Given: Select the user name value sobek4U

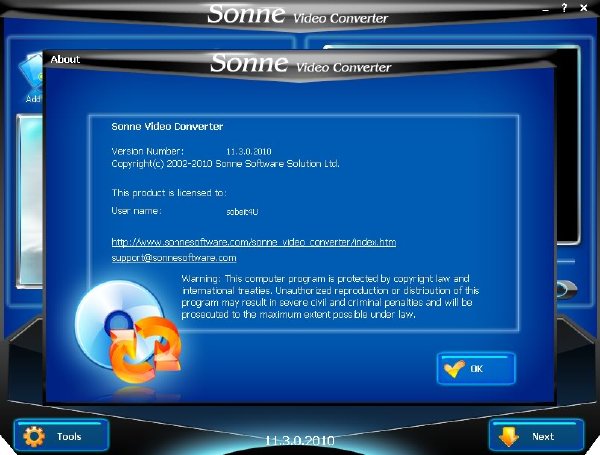Looking at the screenshot, I should [x=242, y=212].
